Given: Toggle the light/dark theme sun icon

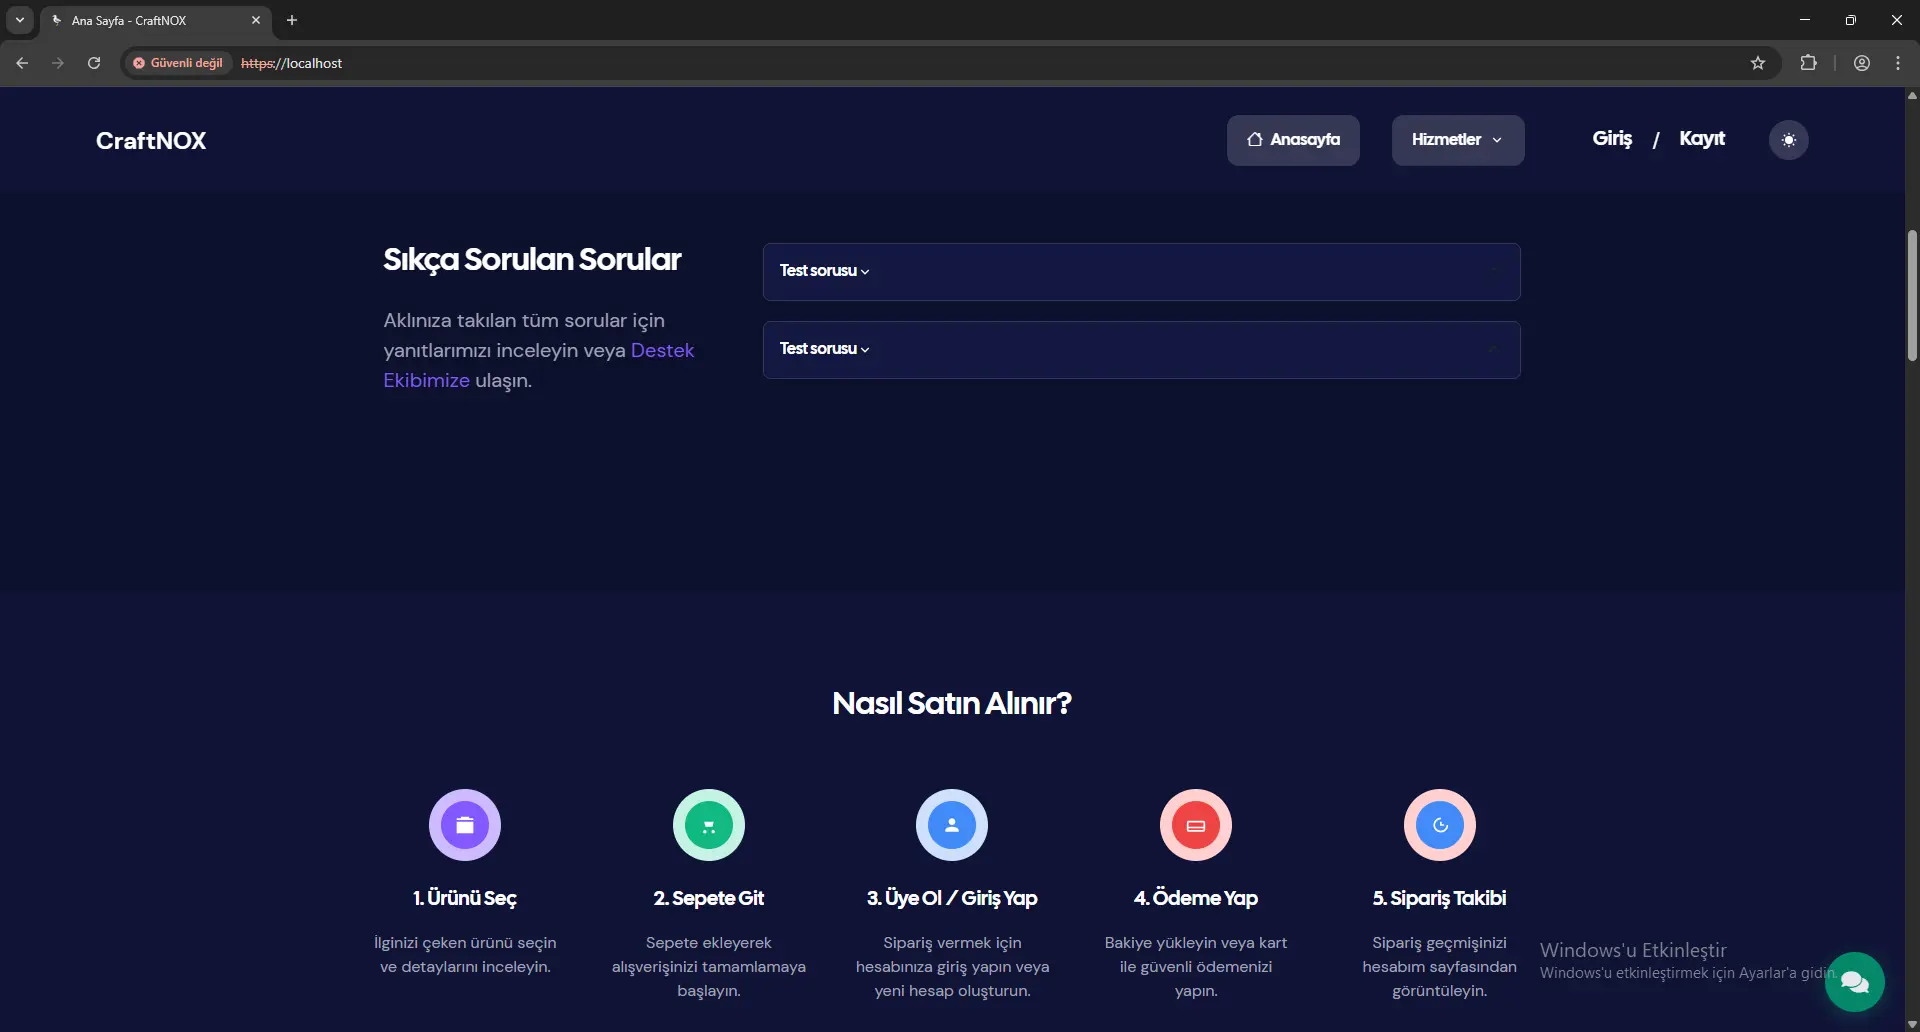Looking at the screenshot, I should [x=1789, y=140].
